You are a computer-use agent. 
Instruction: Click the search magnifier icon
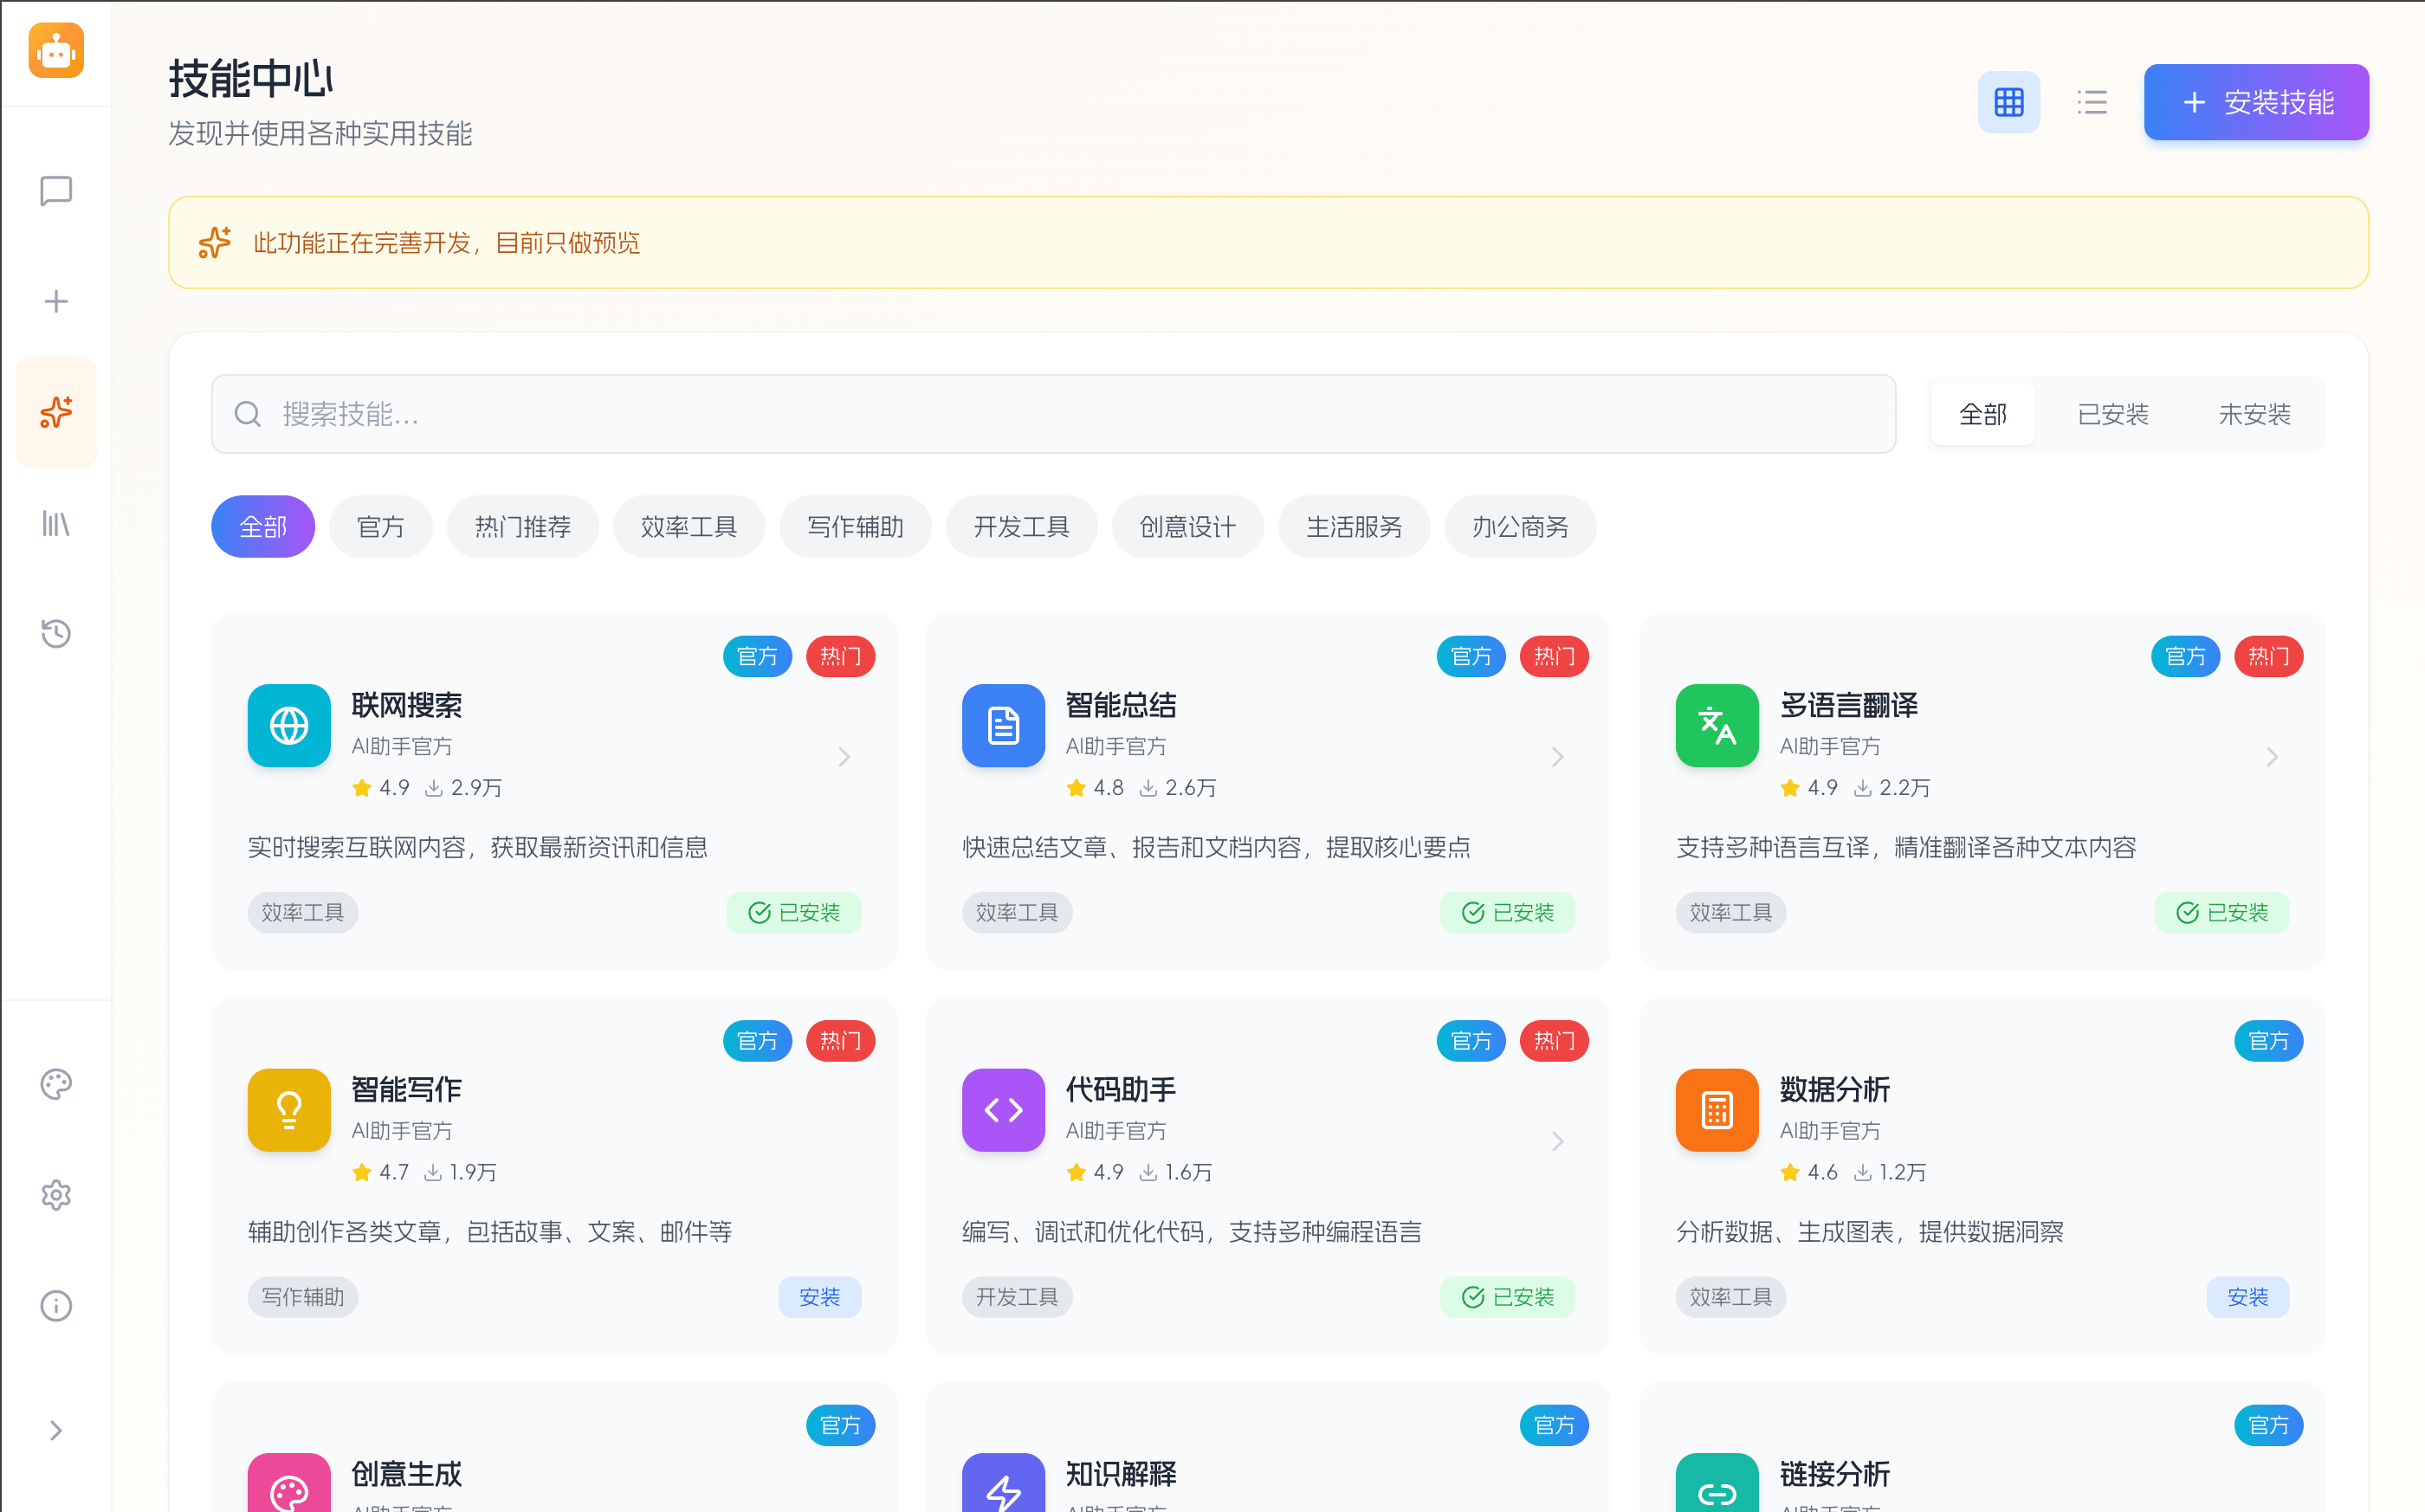[x=247, y=414]
